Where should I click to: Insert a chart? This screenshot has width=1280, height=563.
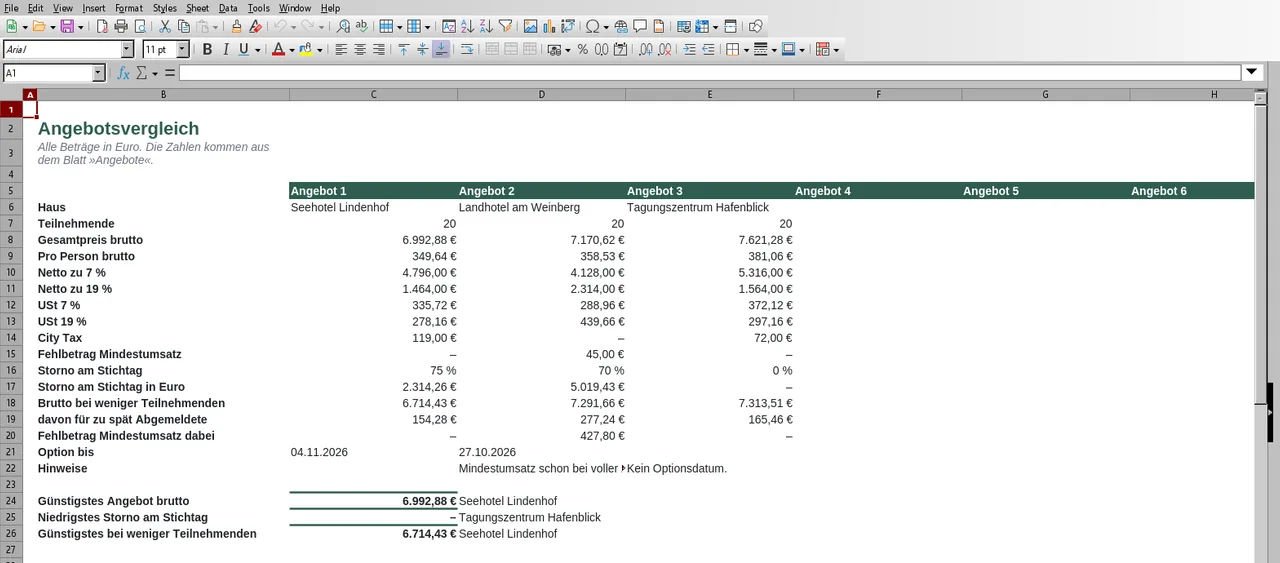(x=549, y=26)
